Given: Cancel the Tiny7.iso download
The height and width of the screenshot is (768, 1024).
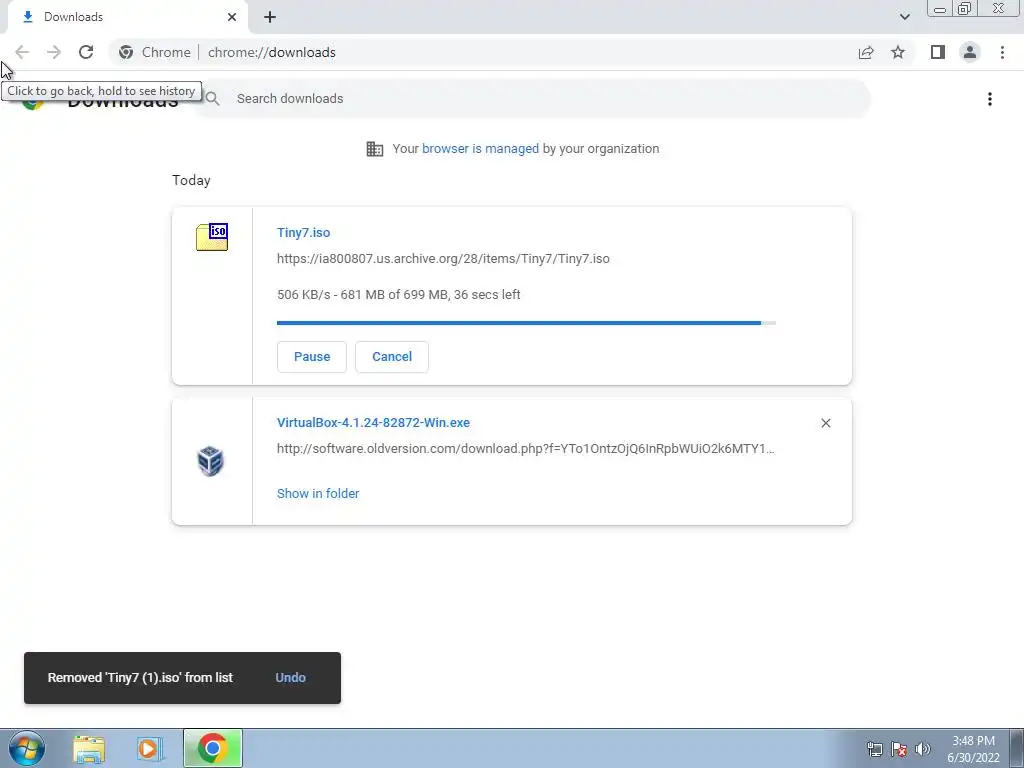Looking at the screenshot, I should pos(392,357).
